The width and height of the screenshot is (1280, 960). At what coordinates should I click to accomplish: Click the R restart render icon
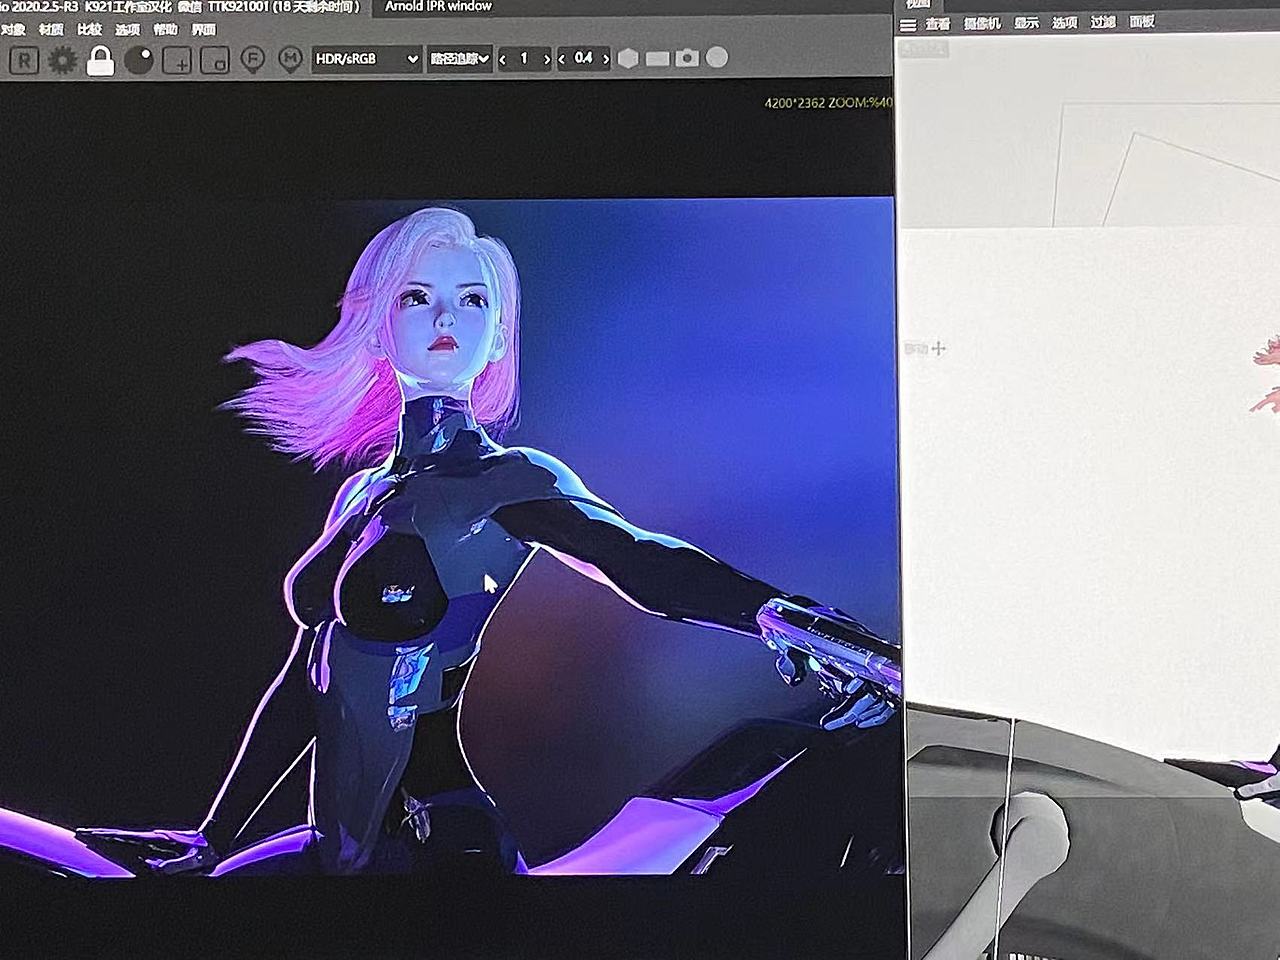point(24,61)
